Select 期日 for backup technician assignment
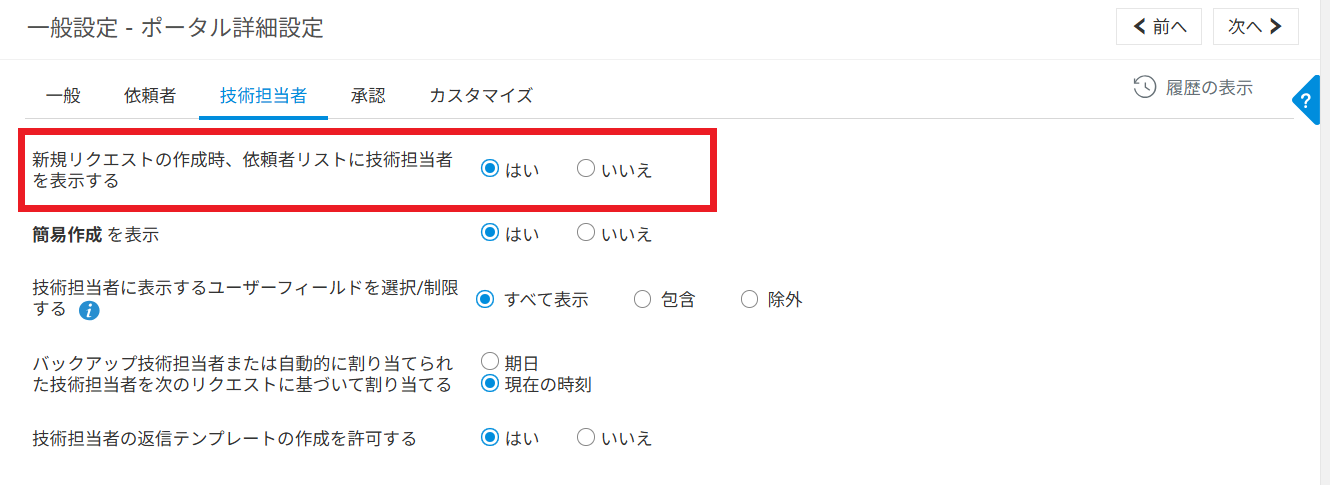 [x=490, y=361]
